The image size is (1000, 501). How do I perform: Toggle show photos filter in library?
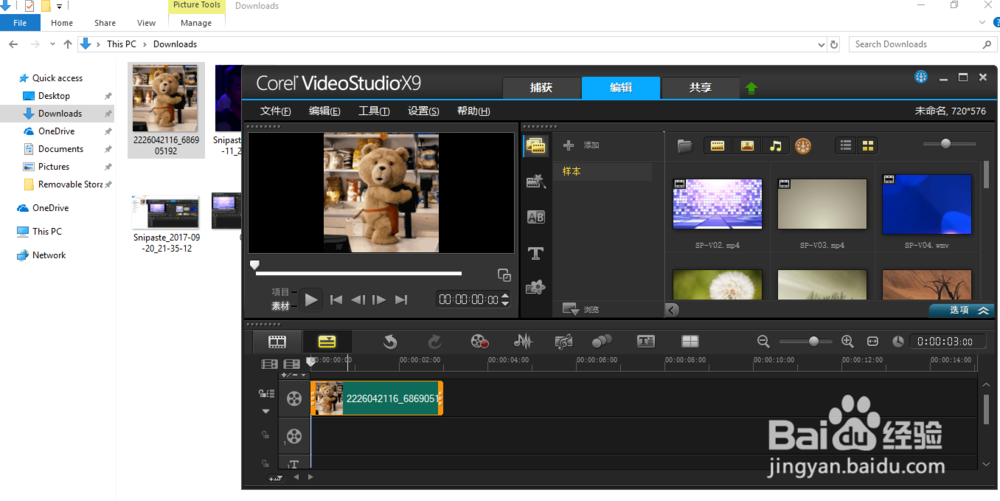(x=747, y=146)
